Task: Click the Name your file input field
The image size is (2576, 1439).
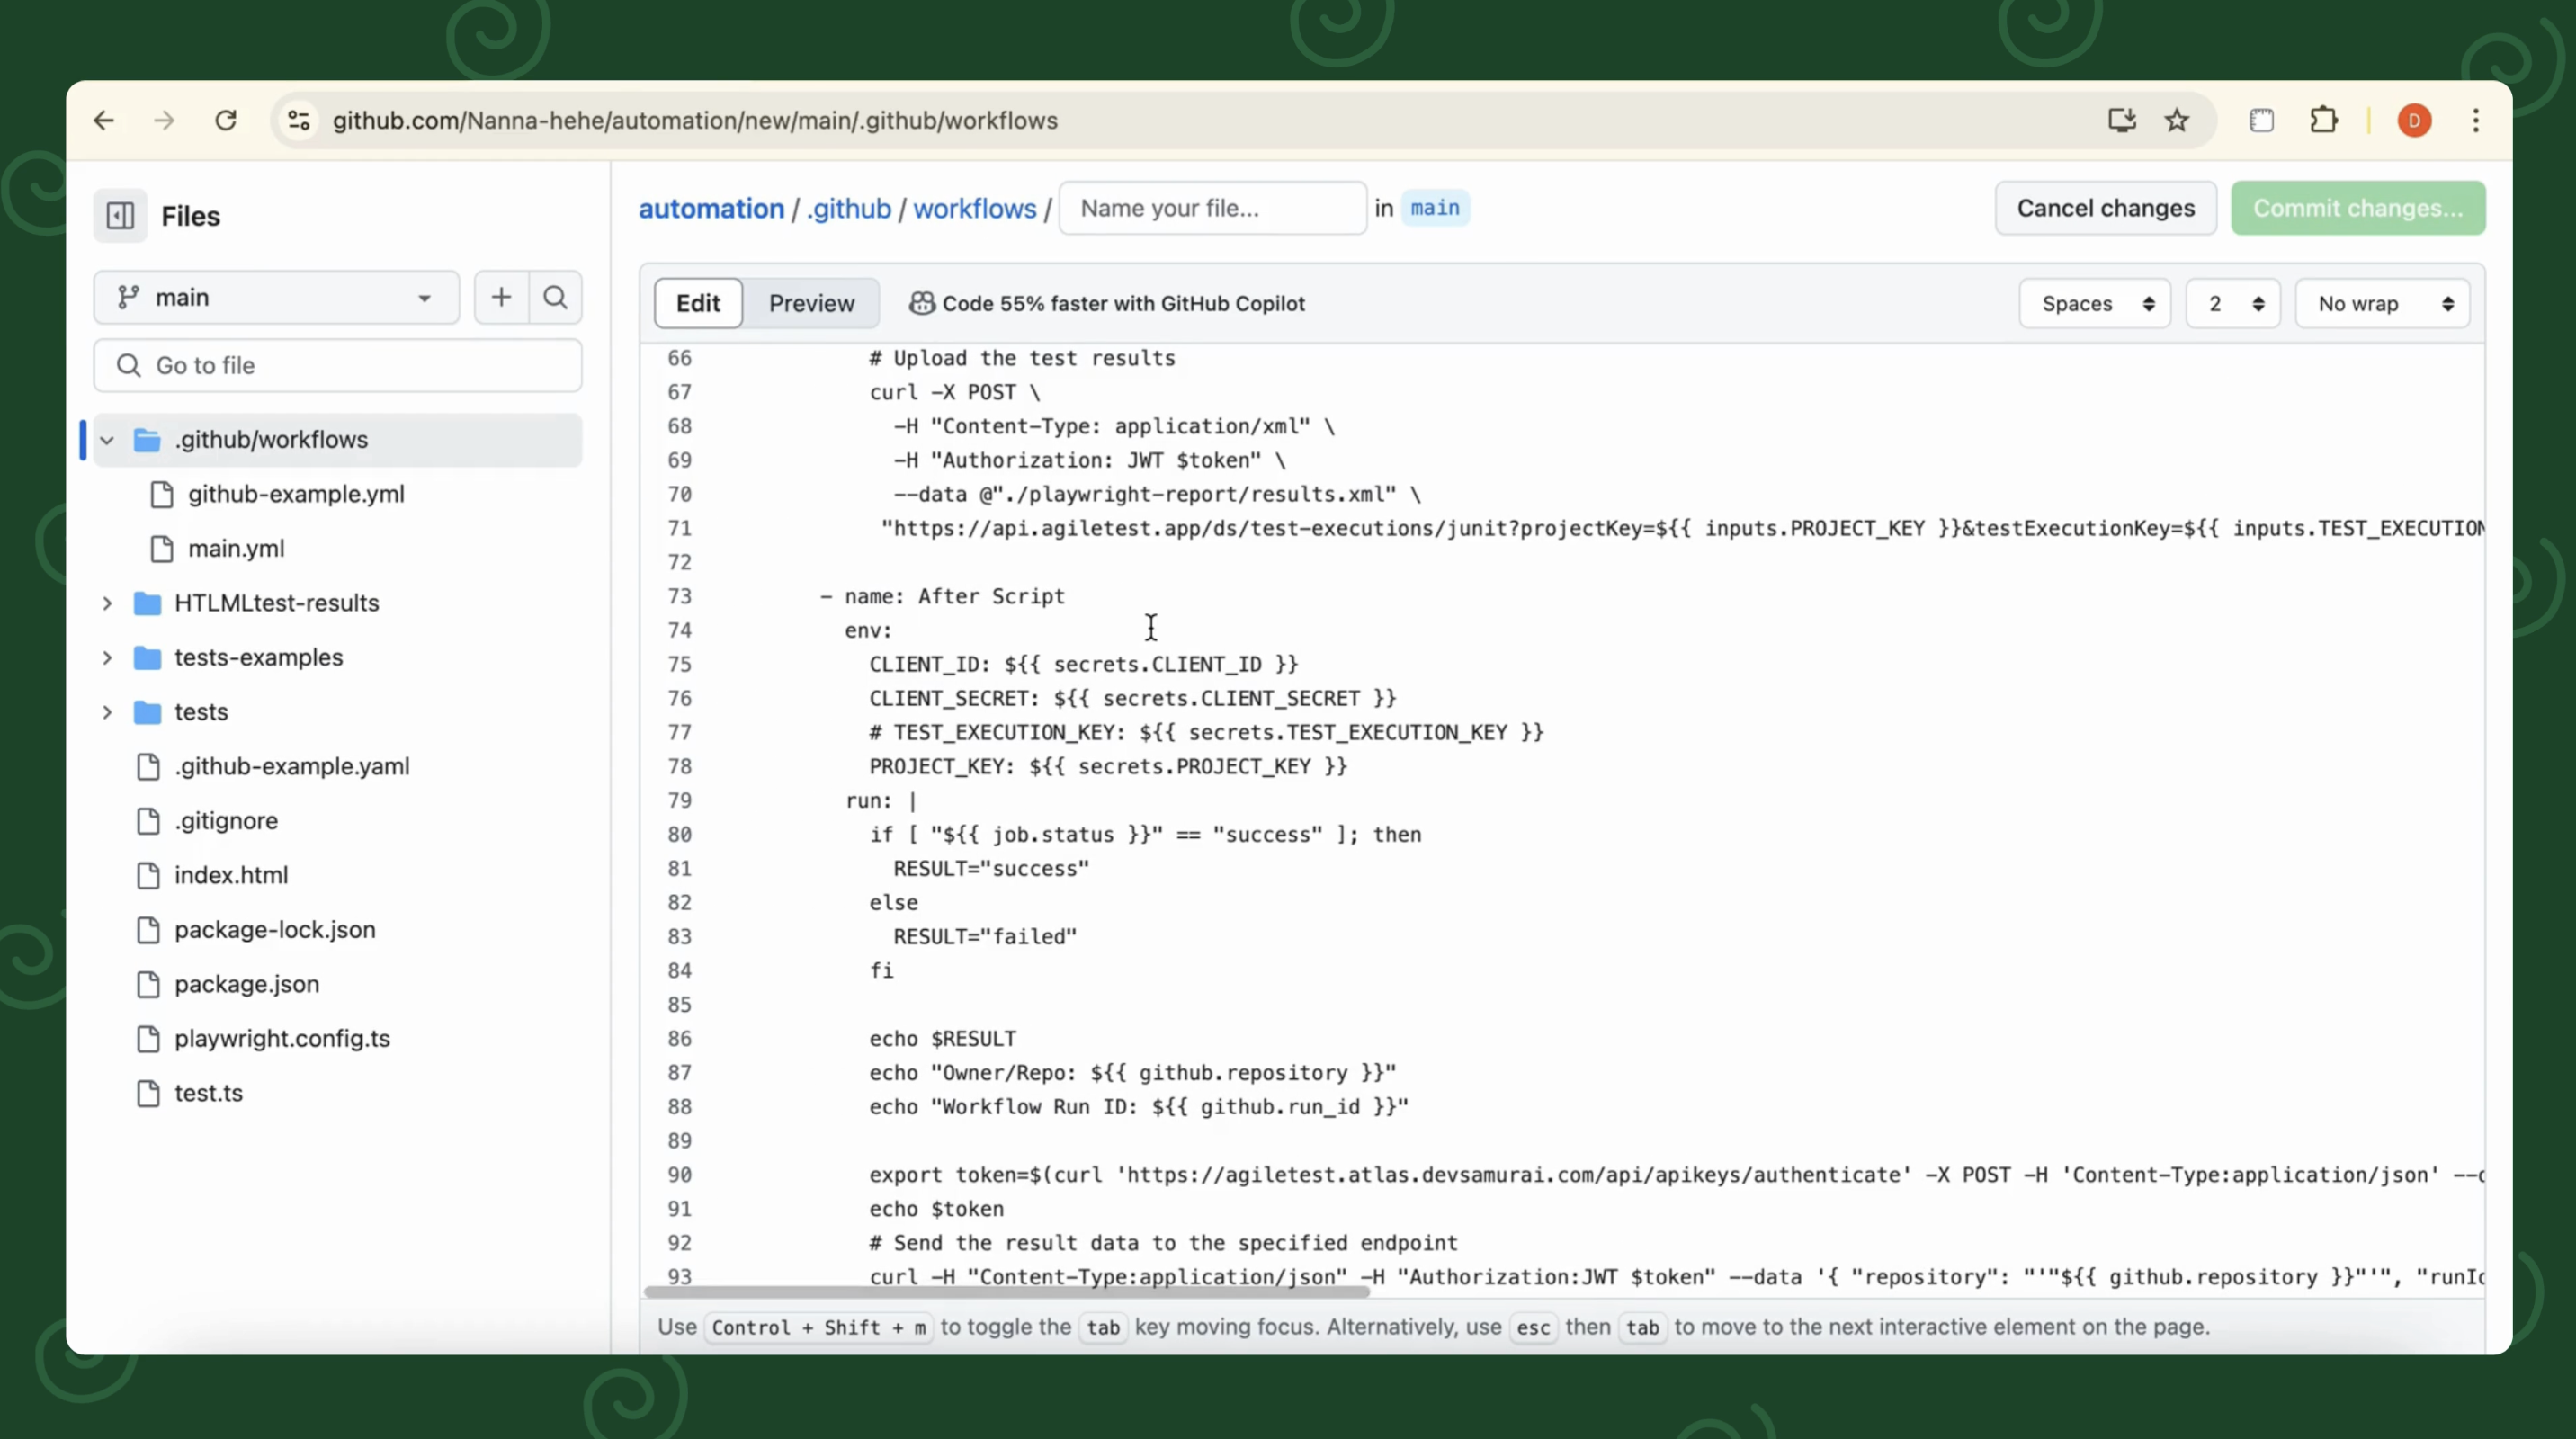Action: (1211, 207)
